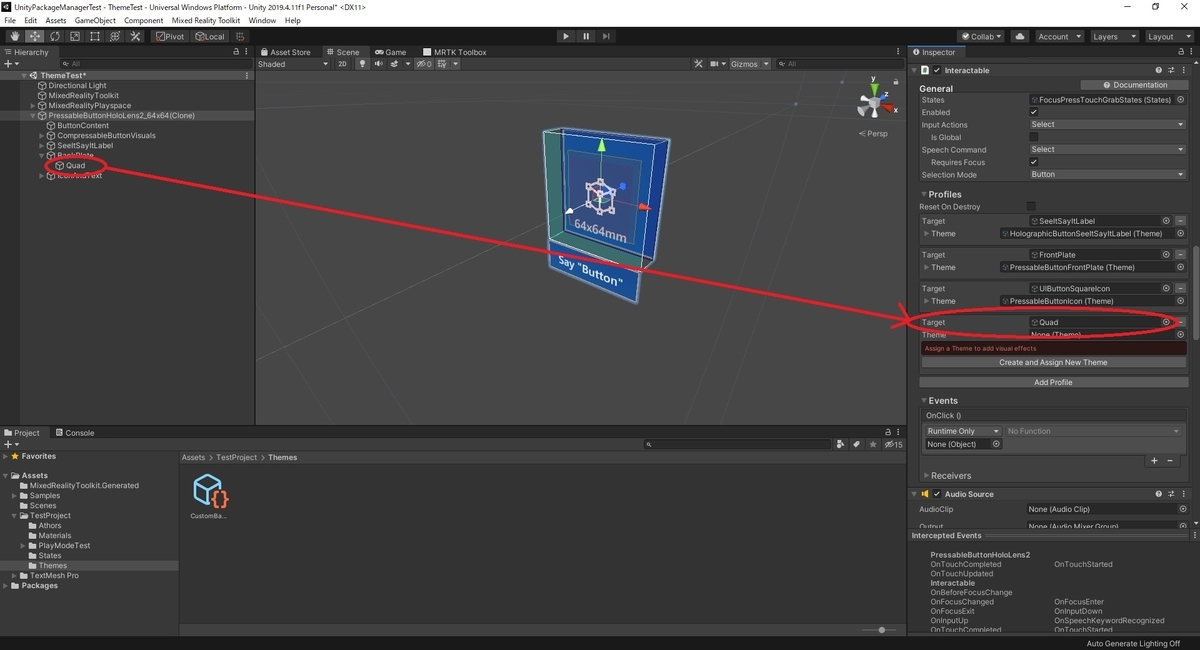The width and height of the screenshot is (1200, 650).
Task: Open Interactable component context menu
Action: pos(1182,70)
